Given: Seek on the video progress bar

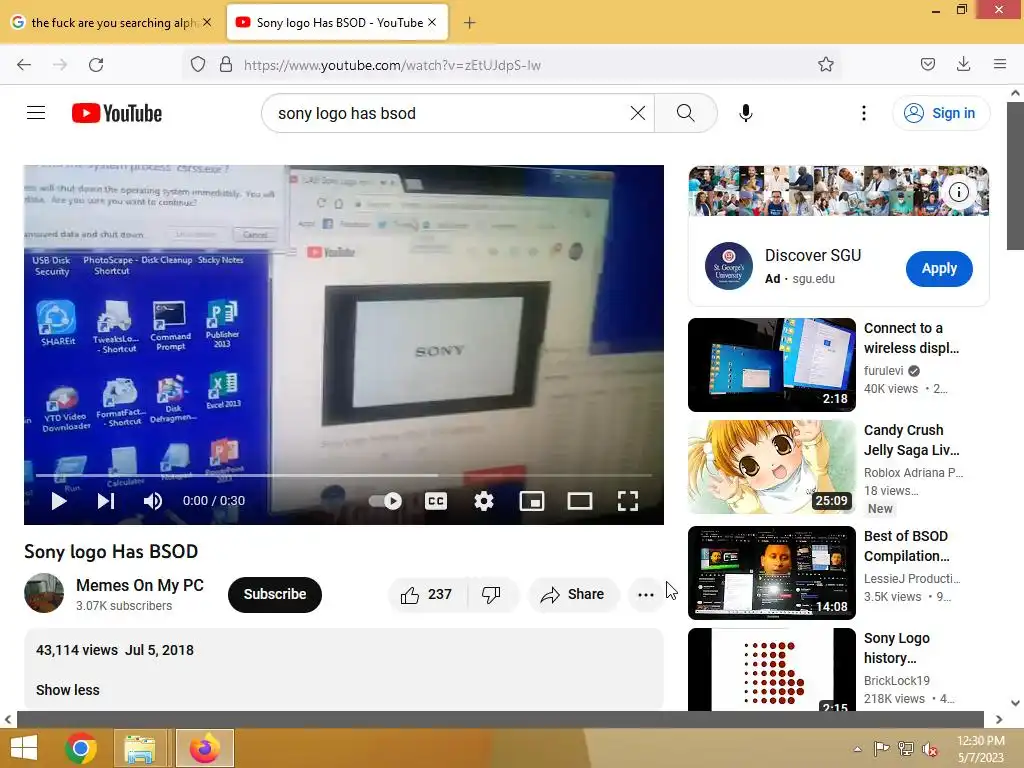Looking at the screenshot, I should tap(344, 475).
